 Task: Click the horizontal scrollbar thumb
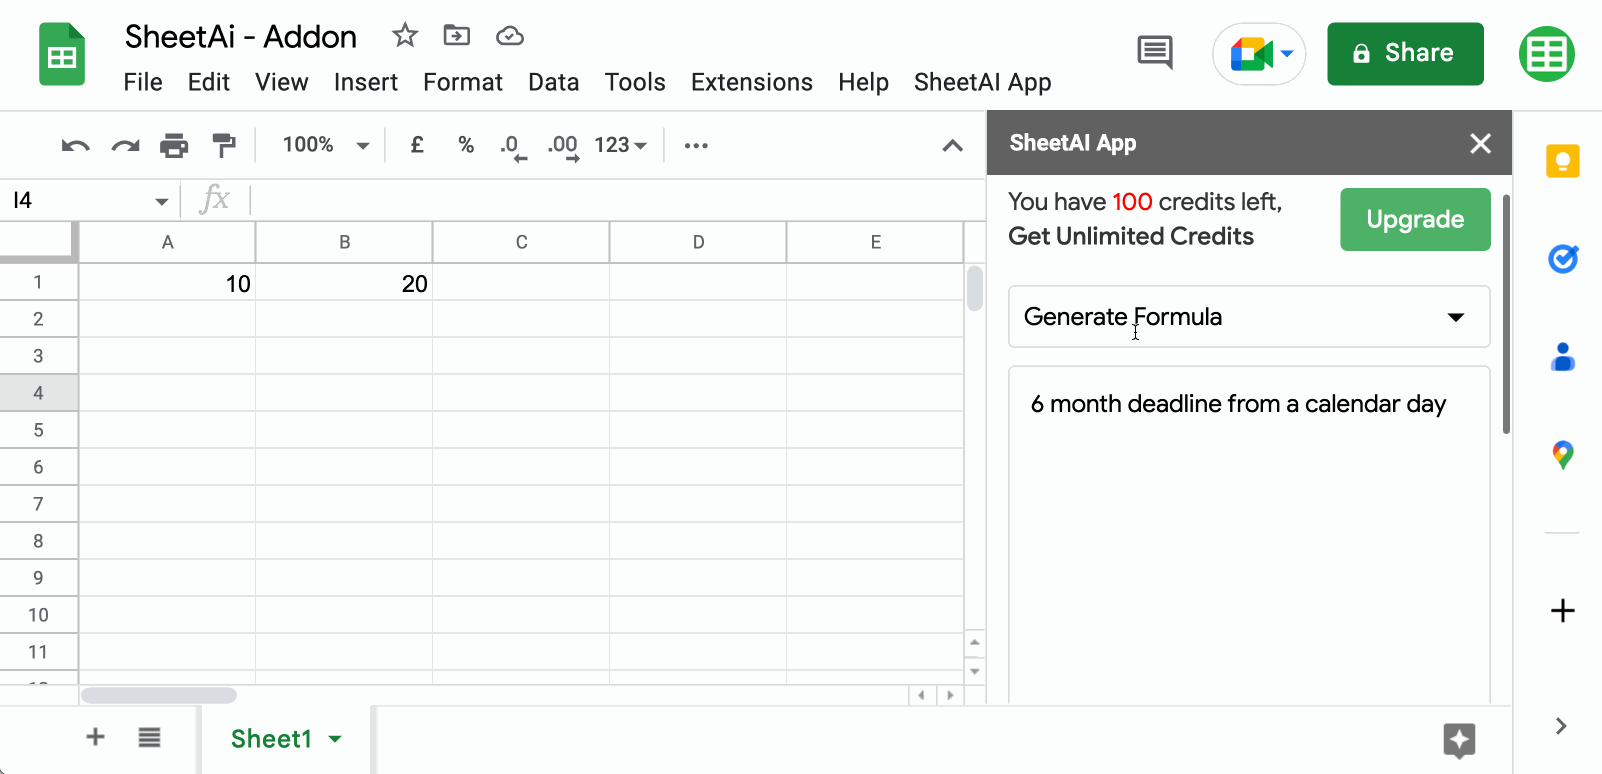[159, 695]
